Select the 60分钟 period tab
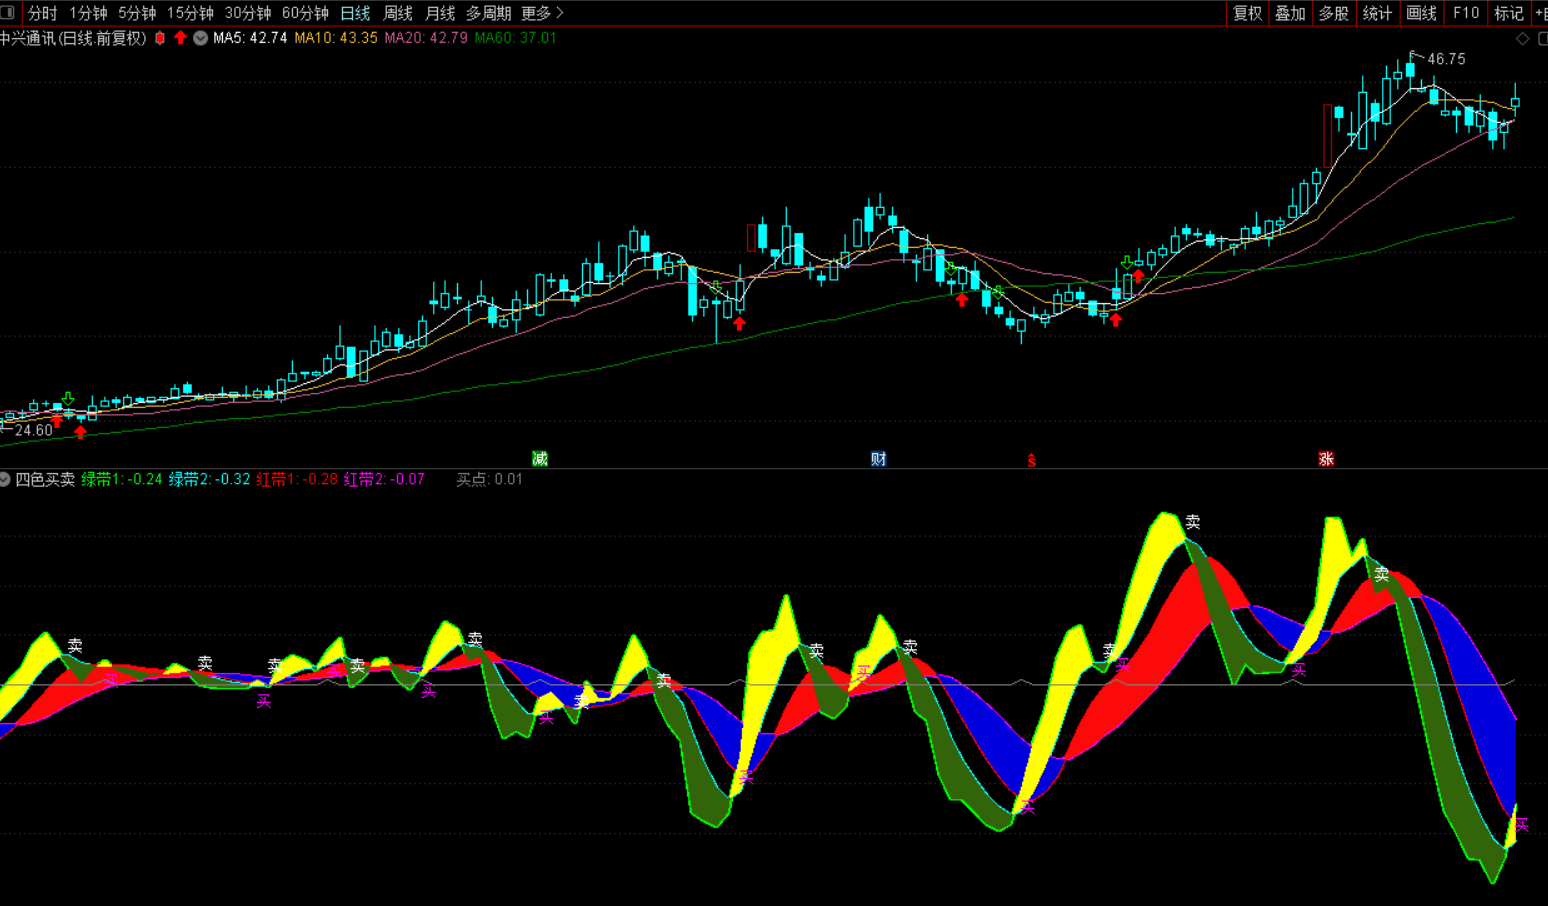This screenshot has height=906, width=1548. pyautogui.click(x=305, y=13)
